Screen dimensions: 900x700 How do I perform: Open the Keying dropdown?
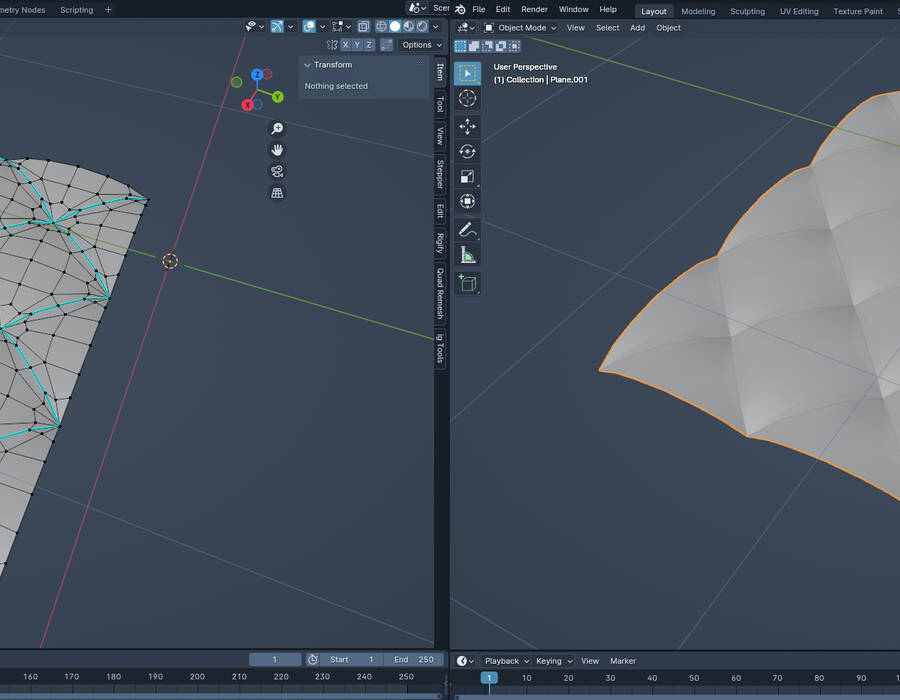click(554, 661)
